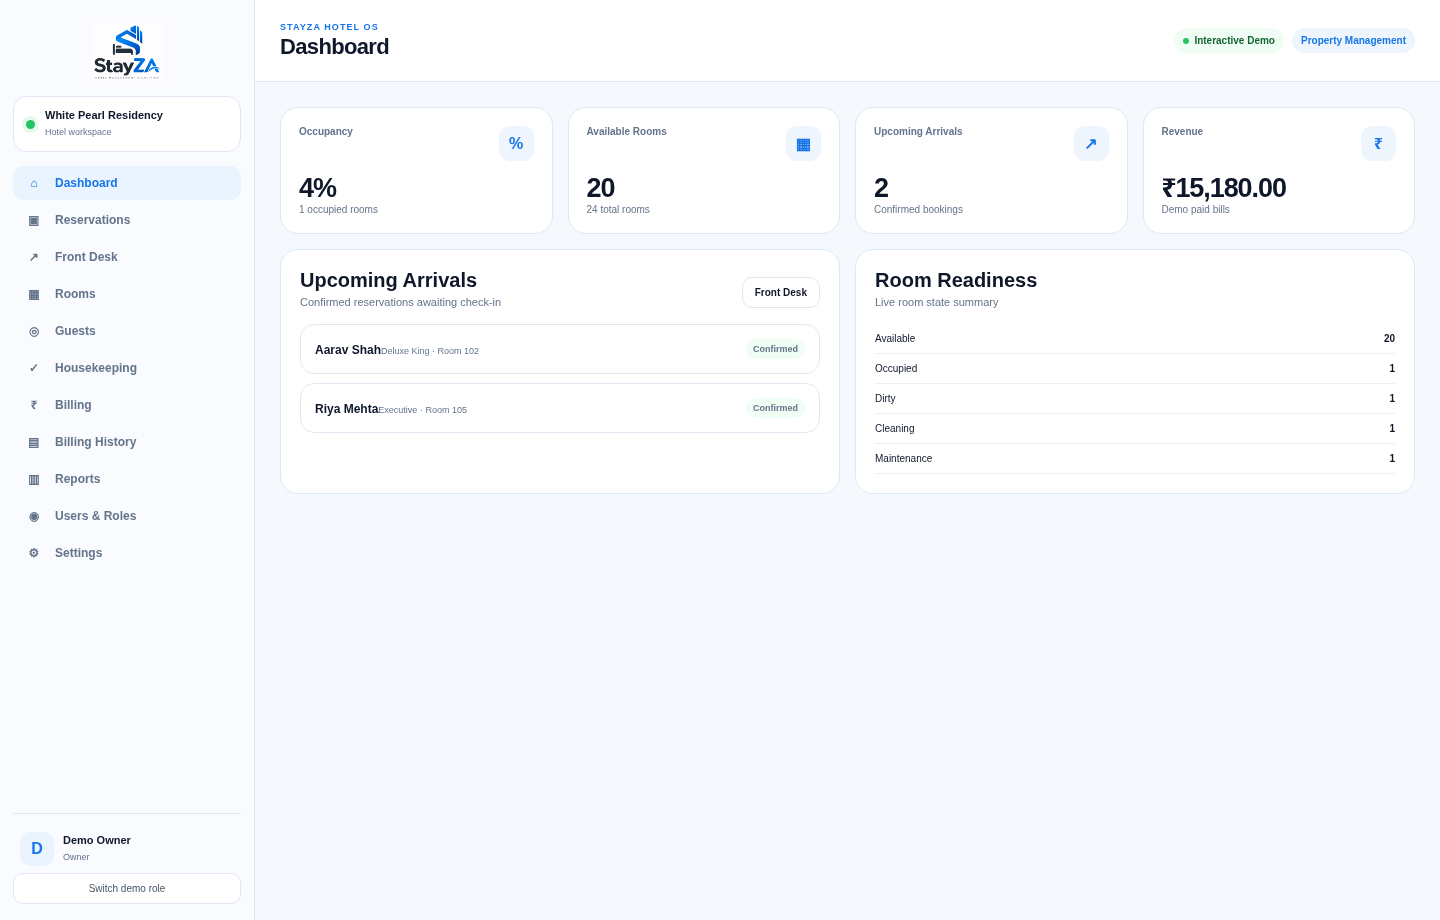1440x920 pixels.
Task: Click the Front Desk arrow icon in sidebar
Action: point(34,257)
